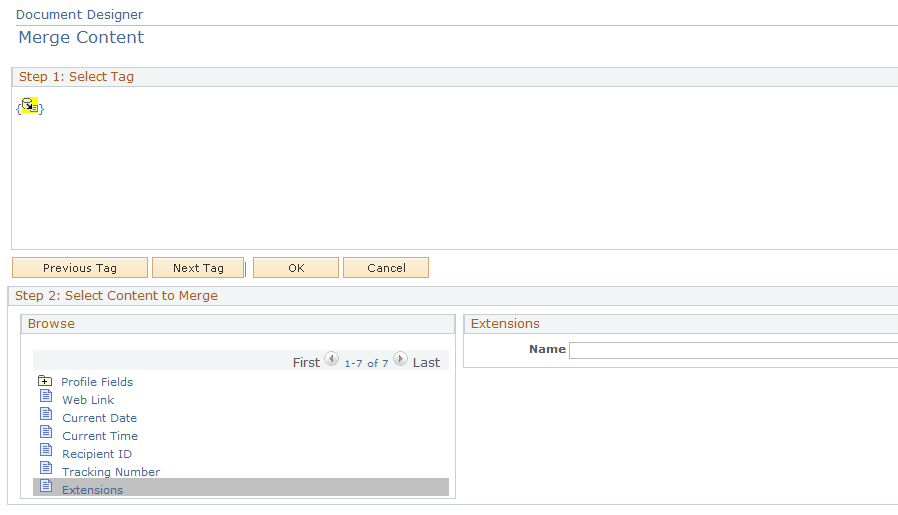Go to previous page of browse list
Screen dimensions: 898x515
point(332,359)
